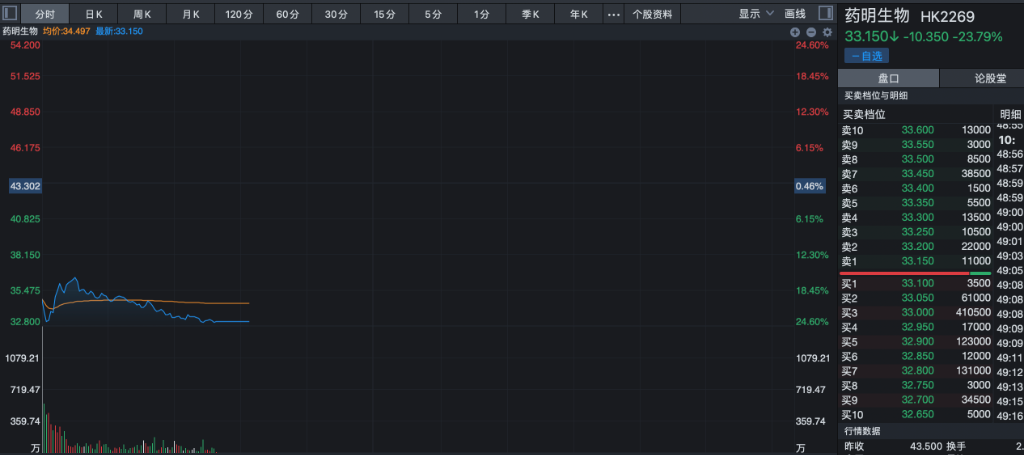
Task: Click the highlighted 43.302 price axis label
Action: pyautogui.click(x=26, y=186)
